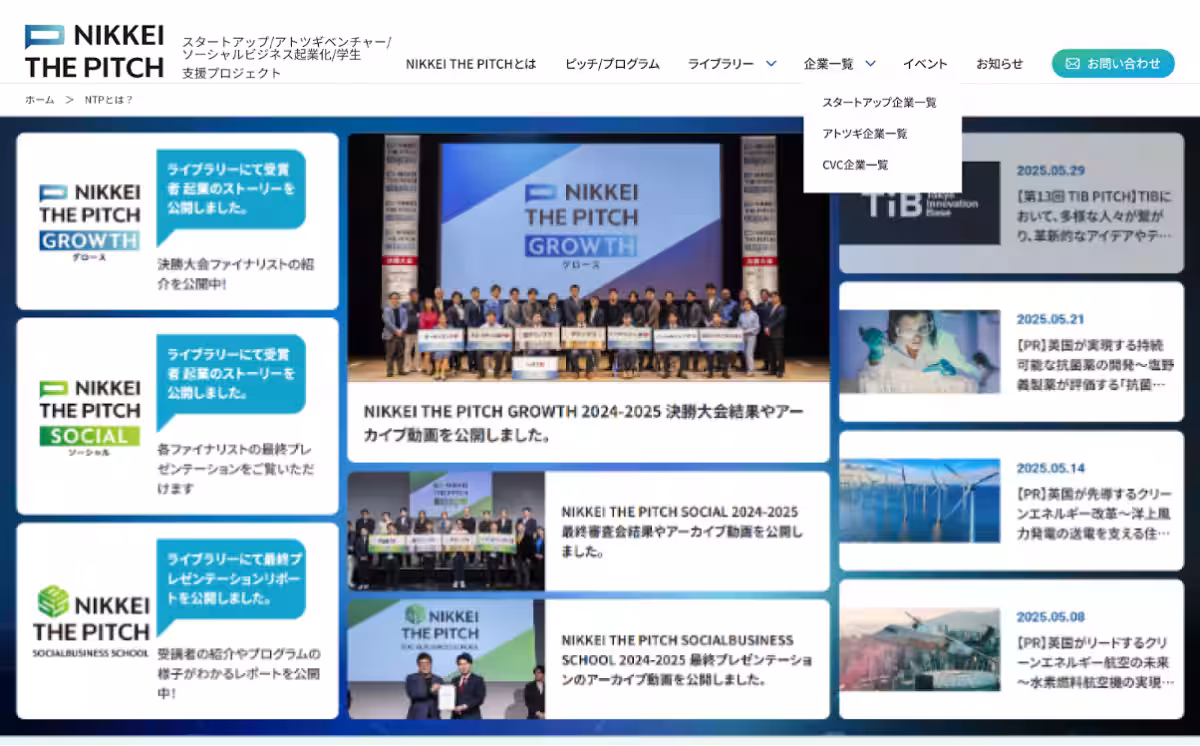Click the 2025.05.14 news date

1051,468
